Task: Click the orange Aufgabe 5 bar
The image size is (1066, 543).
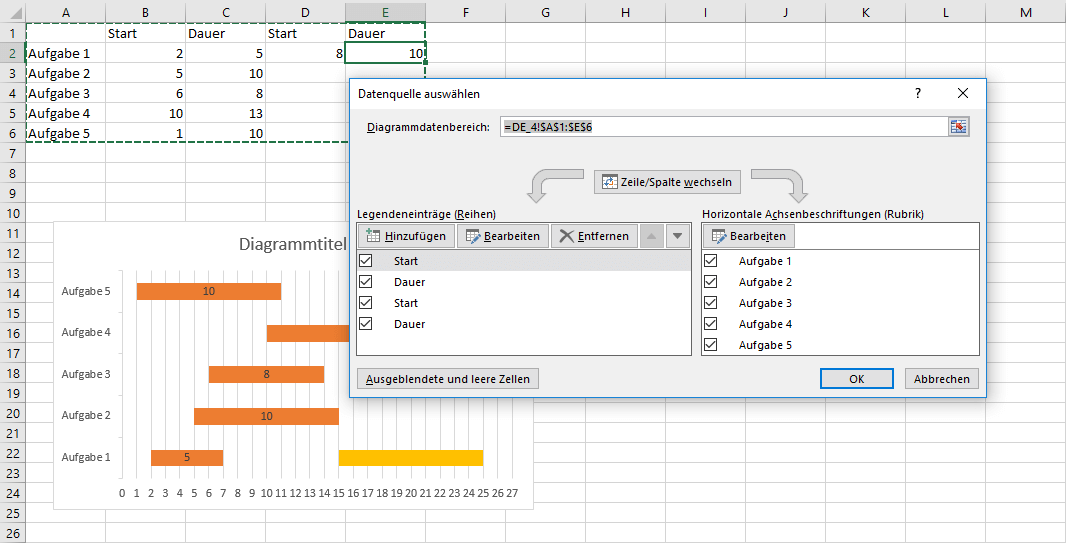Action: [209, 292]
